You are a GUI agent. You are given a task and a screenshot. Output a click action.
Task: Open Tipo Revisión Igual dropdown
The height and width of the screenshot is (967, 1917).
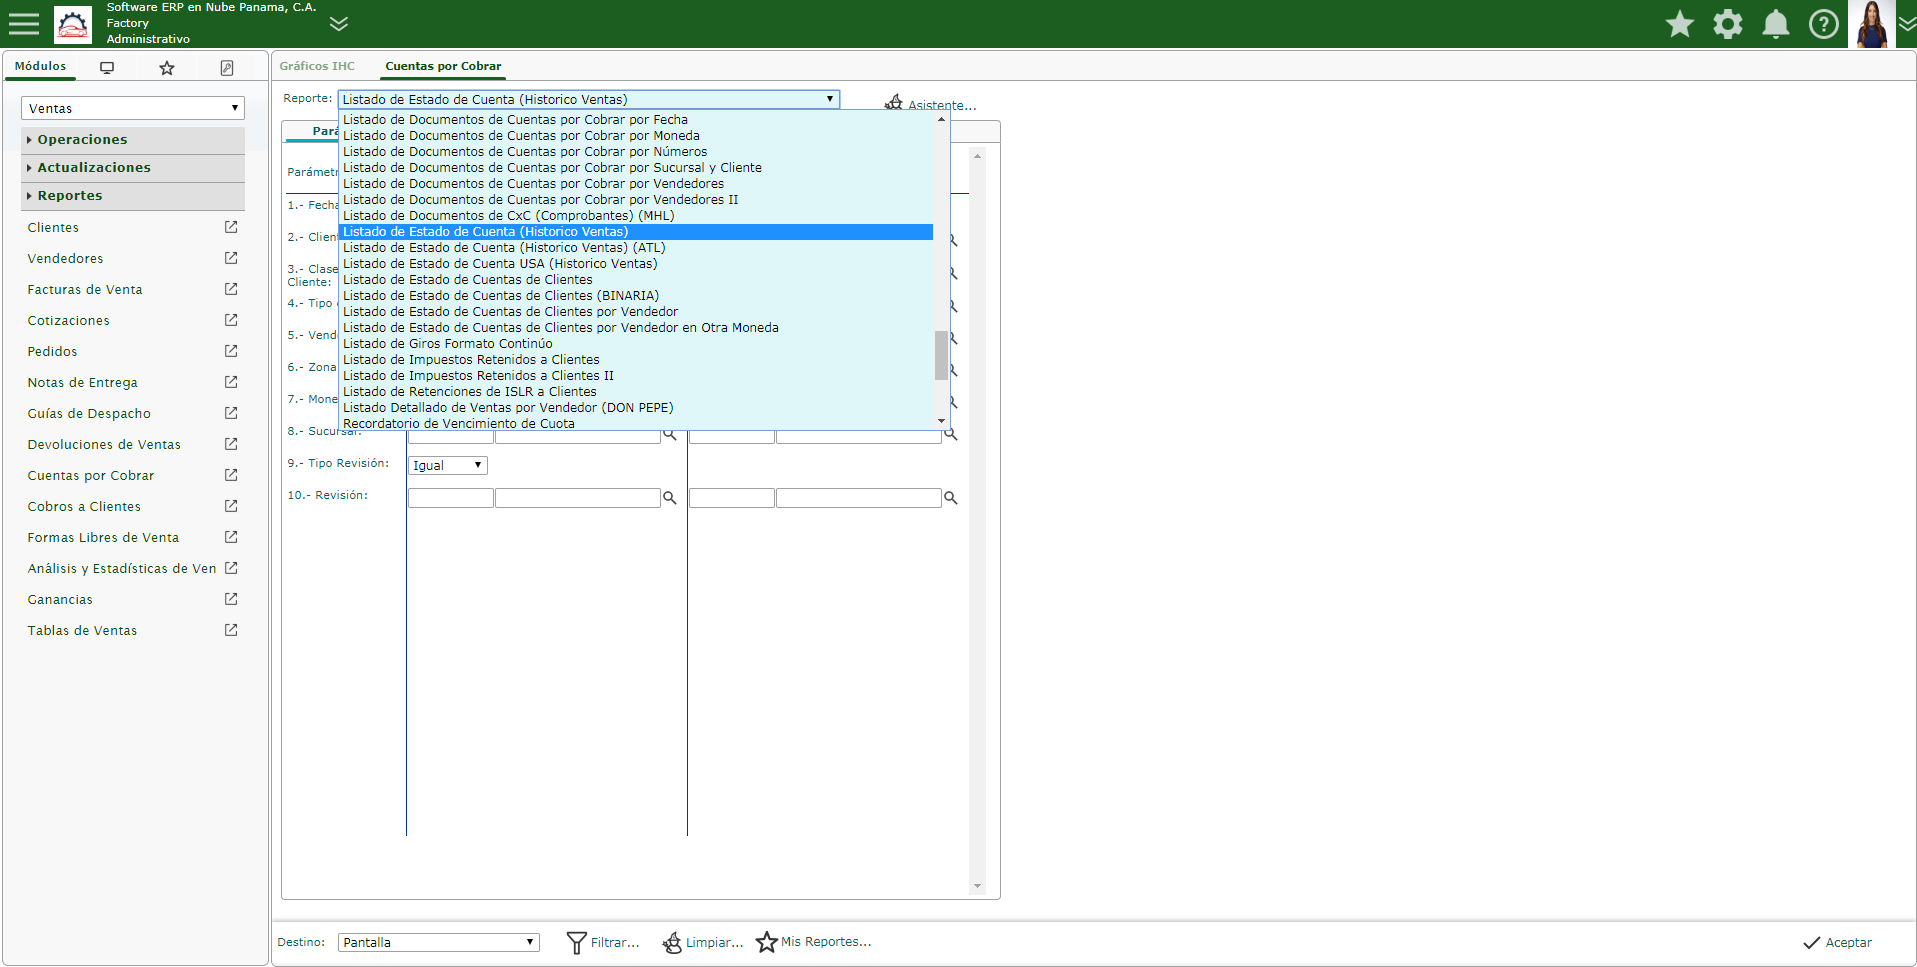[x=447, y=466]
